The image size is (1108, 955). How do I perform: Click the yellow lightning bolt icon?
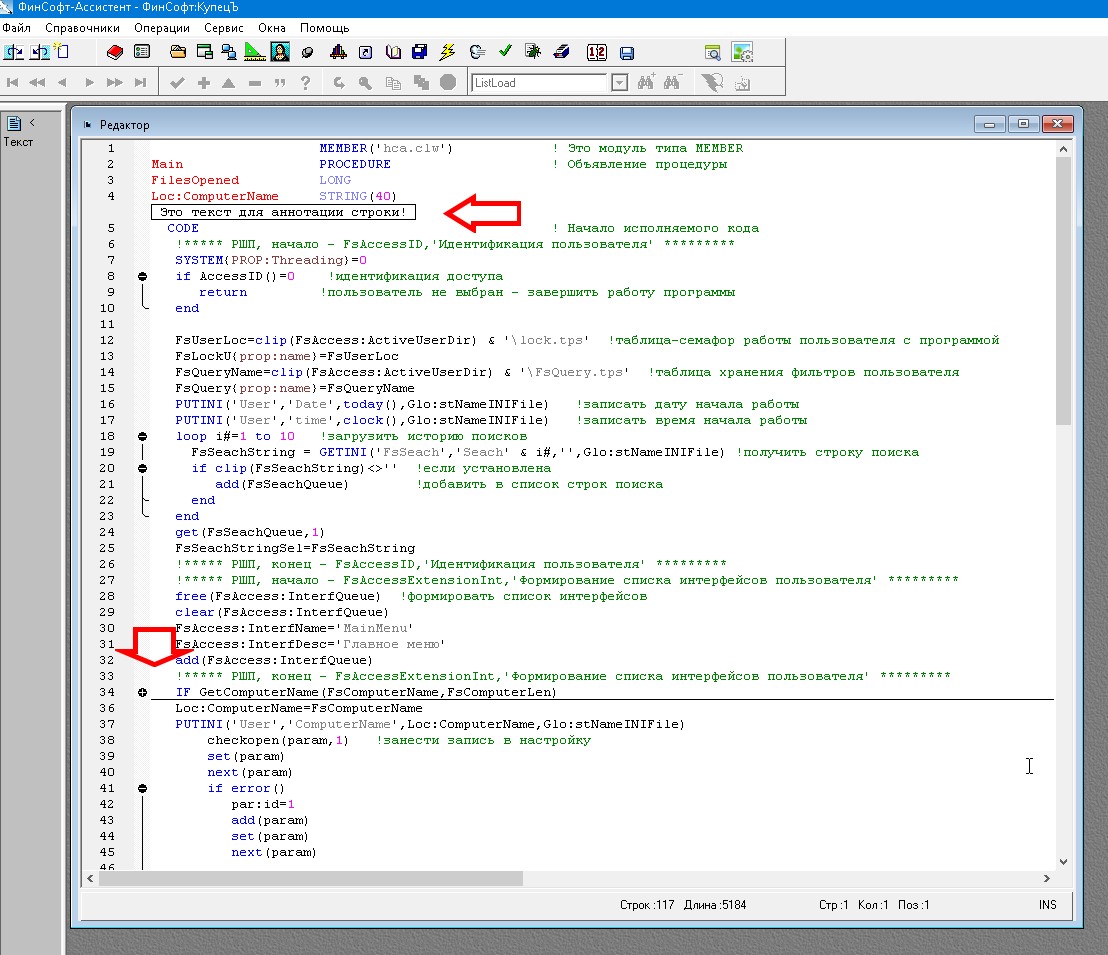coord(447,52)
